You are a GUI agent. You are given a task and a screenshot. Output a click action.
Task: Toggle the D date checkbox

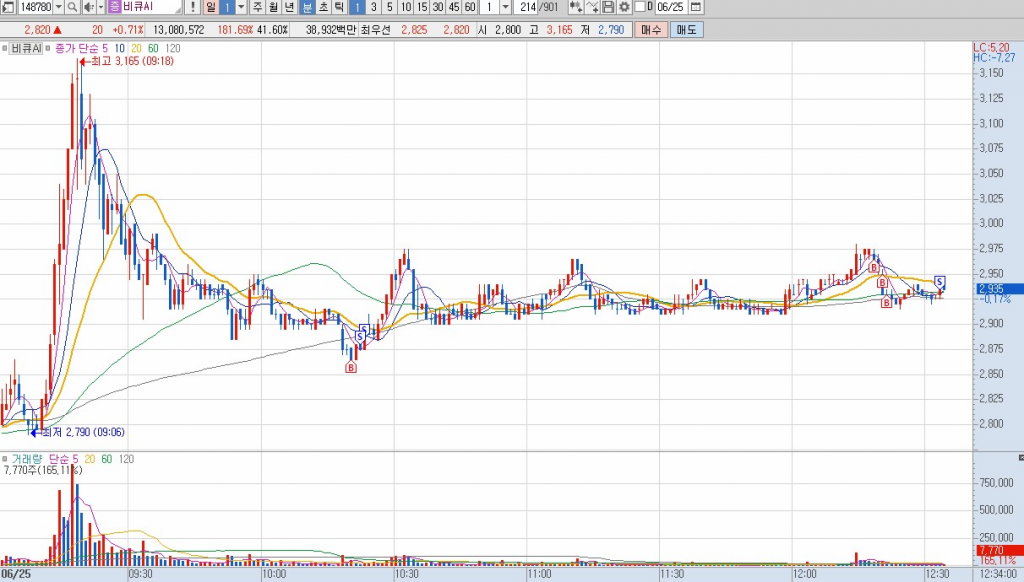[641, 7]
